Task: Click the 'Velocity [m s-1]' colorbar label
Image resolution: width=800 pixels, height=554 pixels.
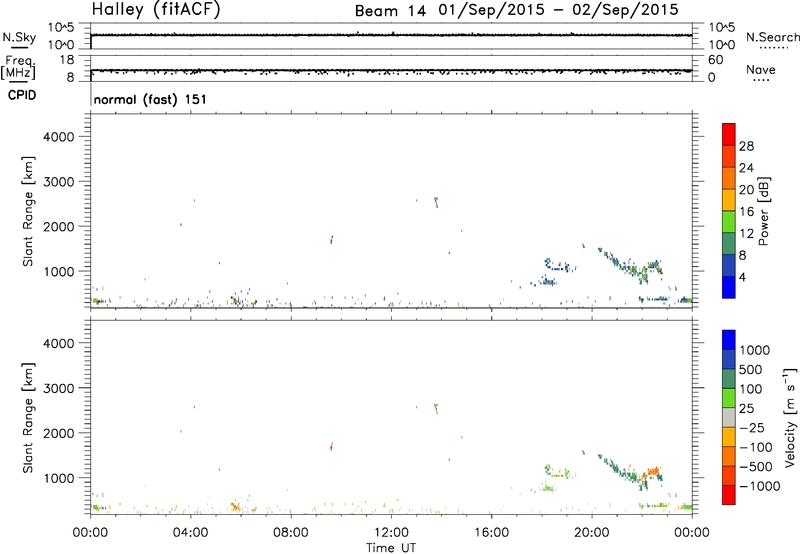Action: click(790, 417)
